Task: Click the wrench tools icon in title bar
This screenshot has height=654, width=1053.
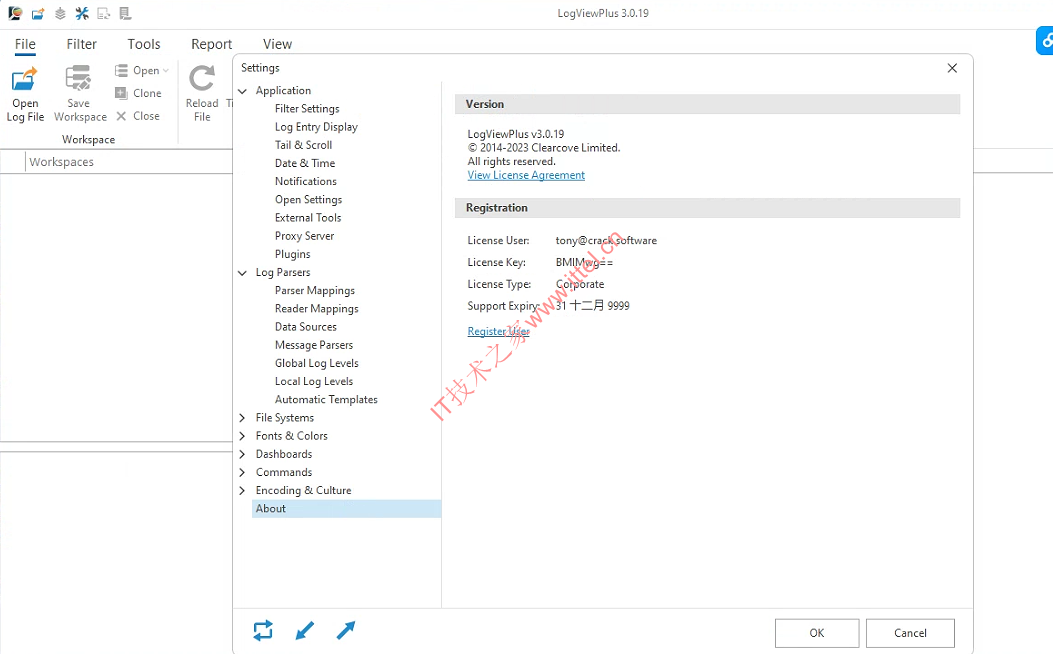Action: coord(82,13)
